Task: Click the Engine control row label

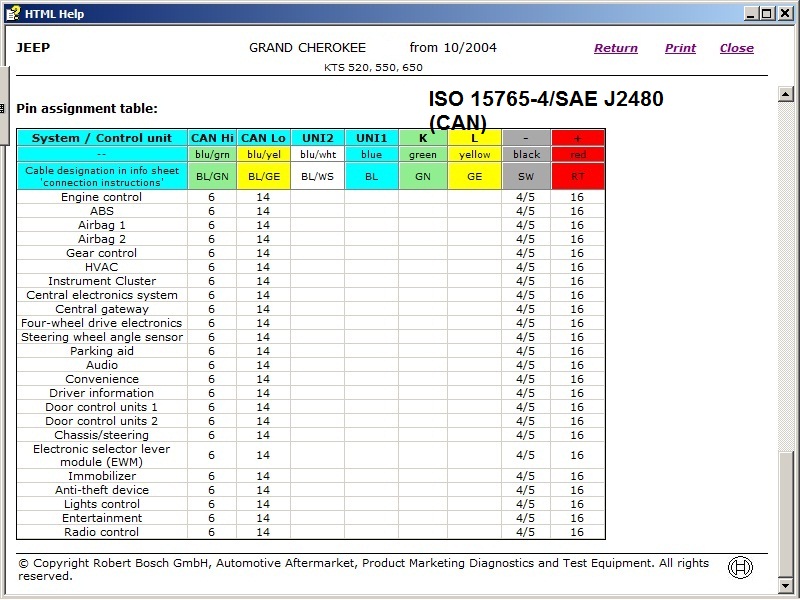Action: 102,197
